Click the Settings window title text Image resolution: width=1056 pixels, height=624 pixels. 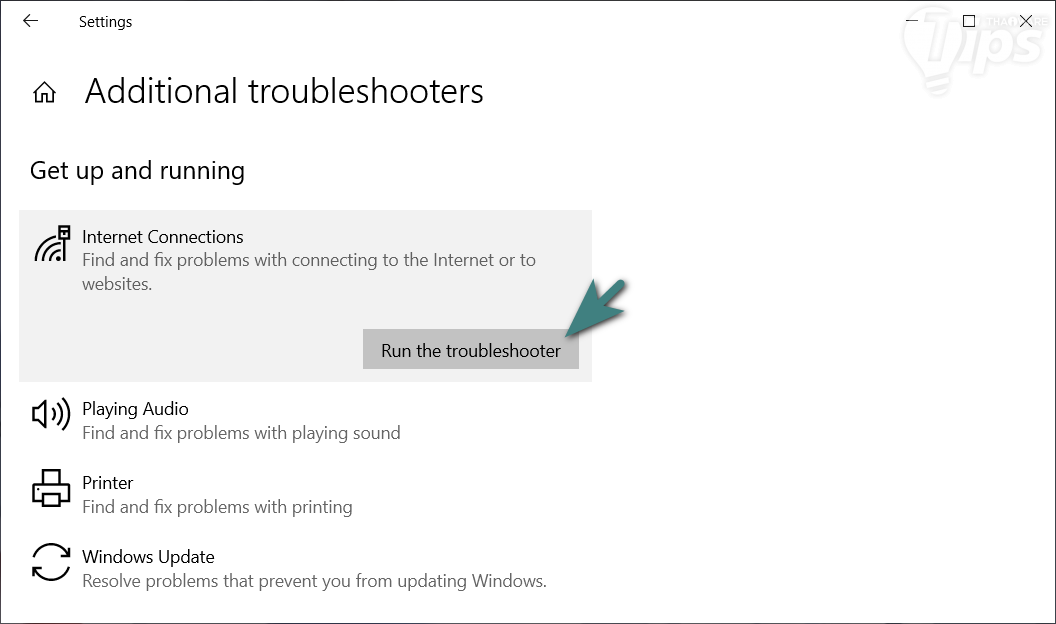point(105,22)
